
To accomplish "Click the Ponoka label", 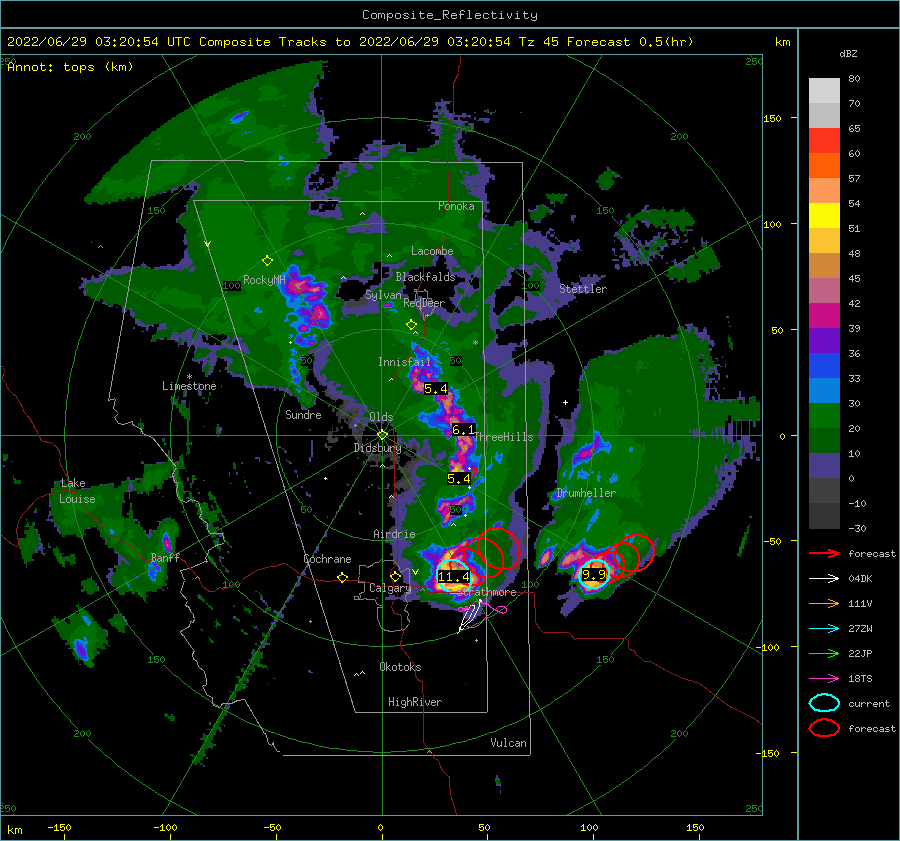I will click(456, 206).
